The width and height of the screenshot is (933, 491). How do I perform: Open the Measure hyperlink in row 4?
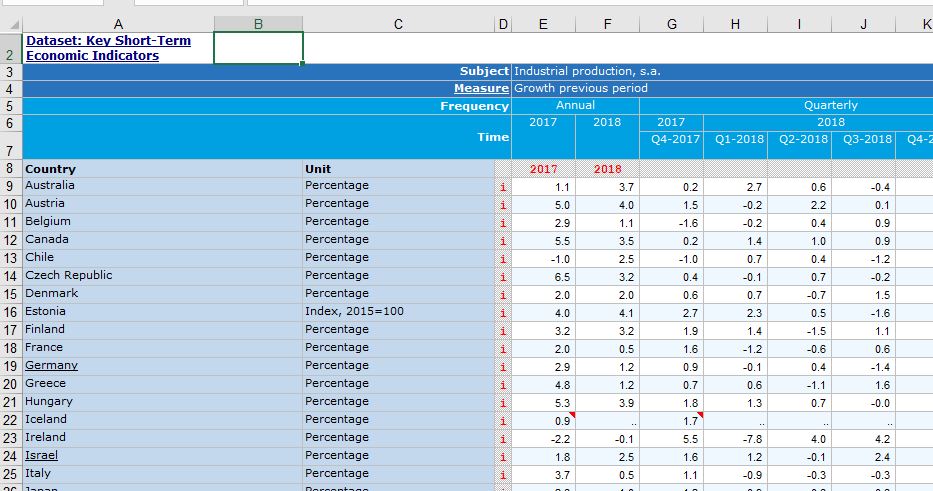pos(481,88)
